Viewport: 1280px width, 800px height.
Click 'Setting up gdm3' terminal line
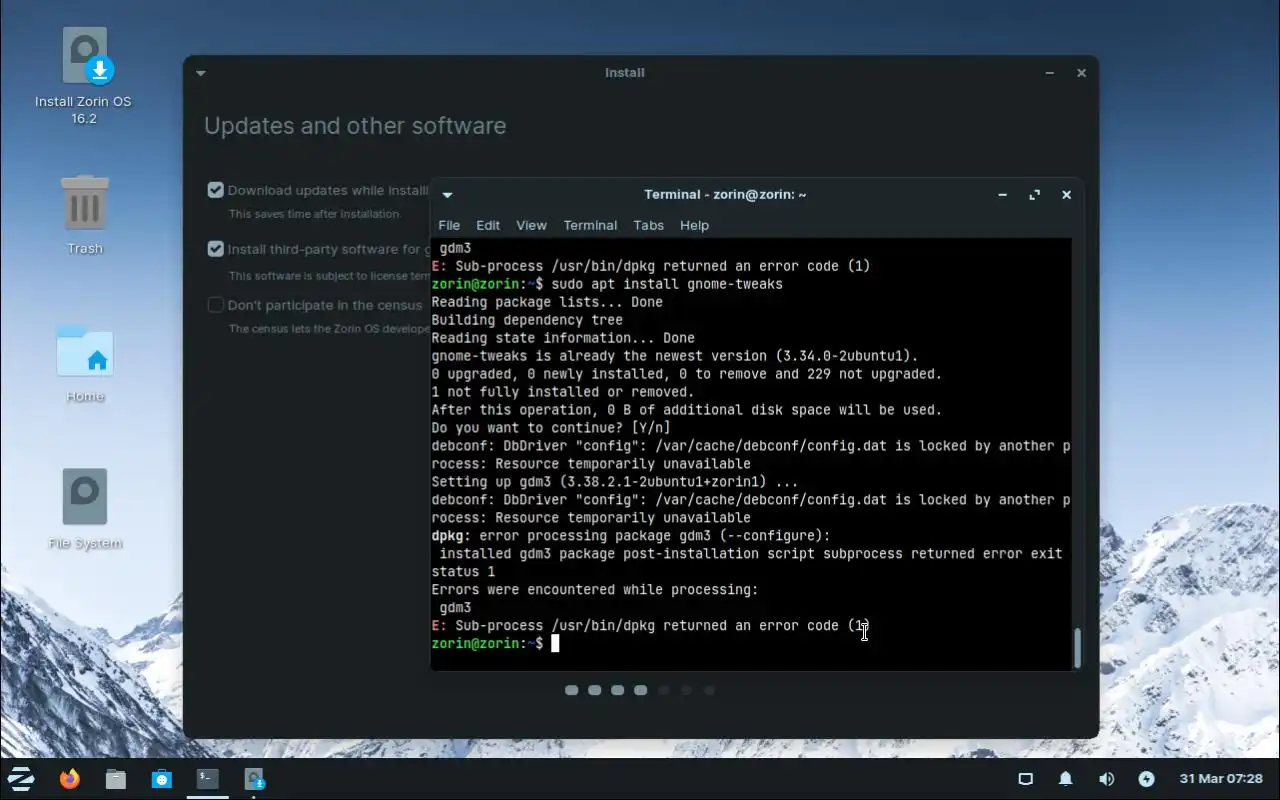click(x=615, y=482)
